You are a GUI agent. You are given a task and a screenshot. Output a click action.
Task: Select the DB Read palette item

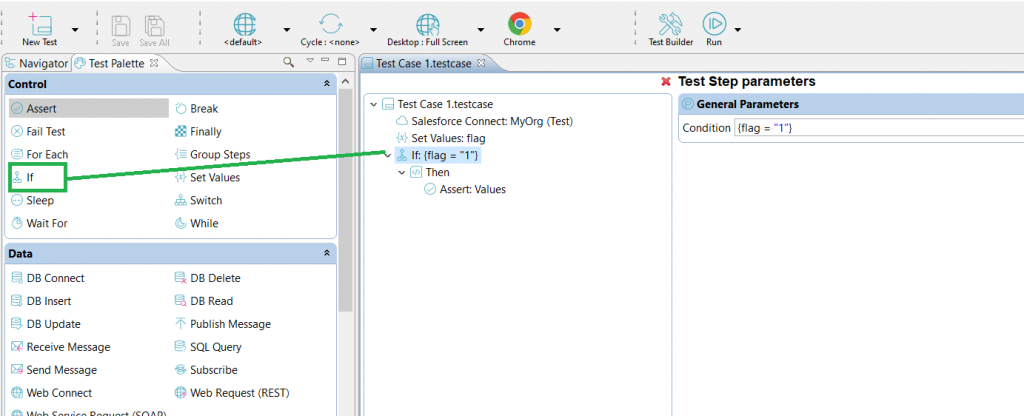[203, 301]
